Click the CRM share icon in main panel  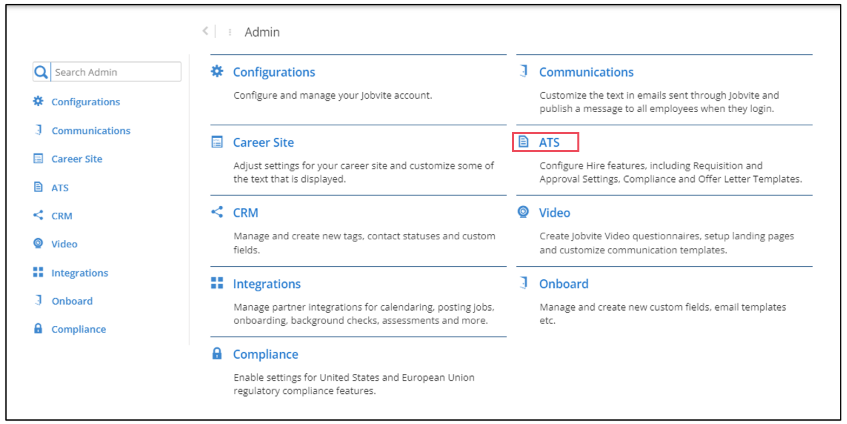click(217, 212)
